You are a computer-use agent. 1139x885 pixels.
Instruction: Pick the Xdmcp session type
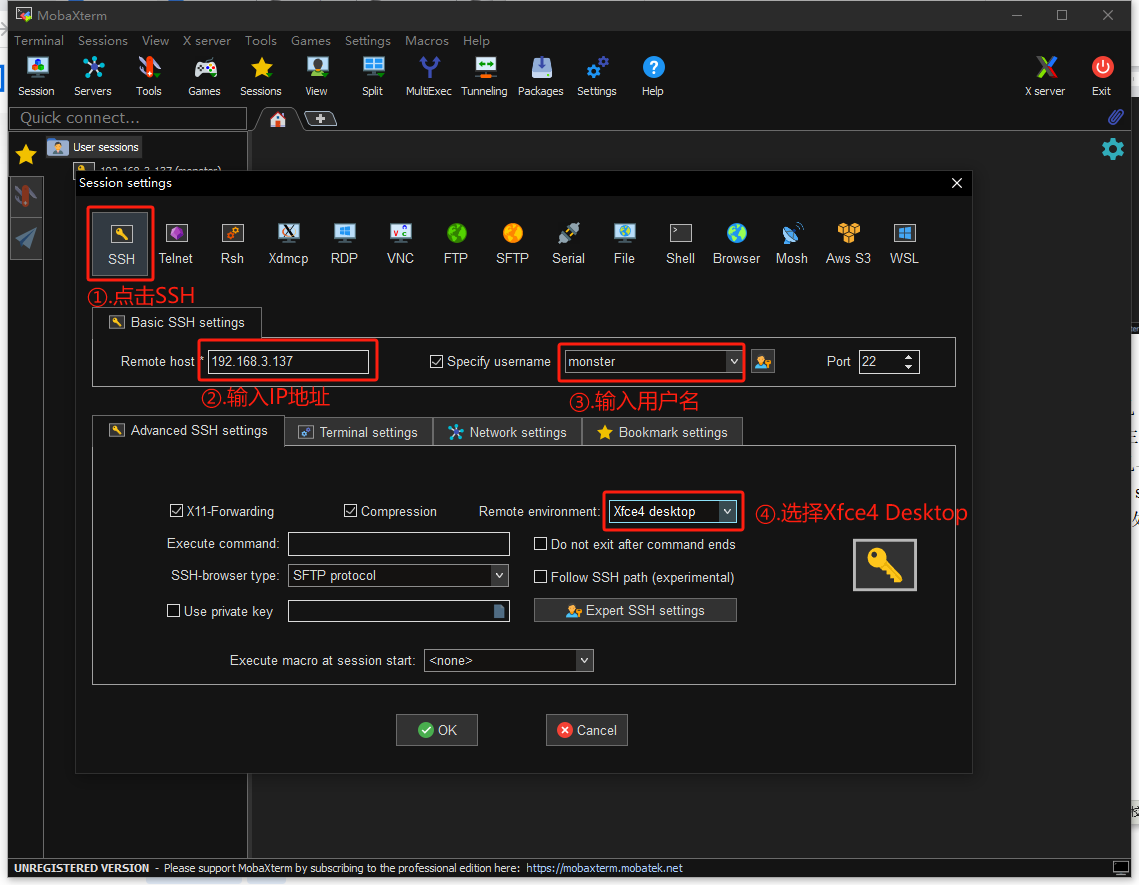pyautogui.click(x=288, y=244)
